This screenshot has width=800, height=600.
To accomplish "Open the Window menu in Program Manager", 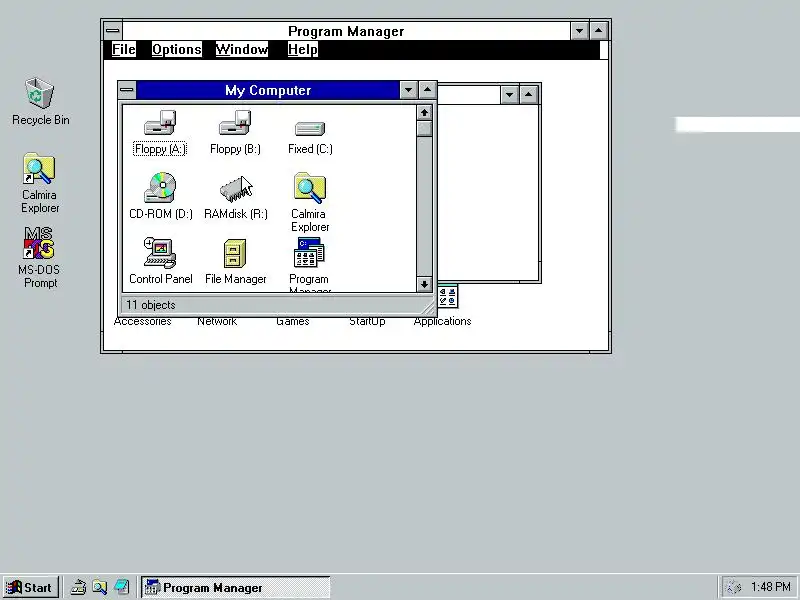I will [x=241, y=49].
